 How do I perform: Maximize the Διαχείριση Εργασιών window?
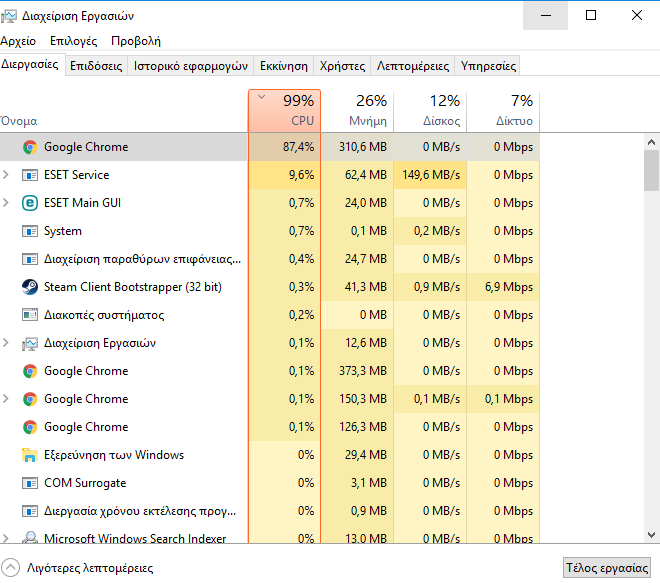tap(591, 16)
